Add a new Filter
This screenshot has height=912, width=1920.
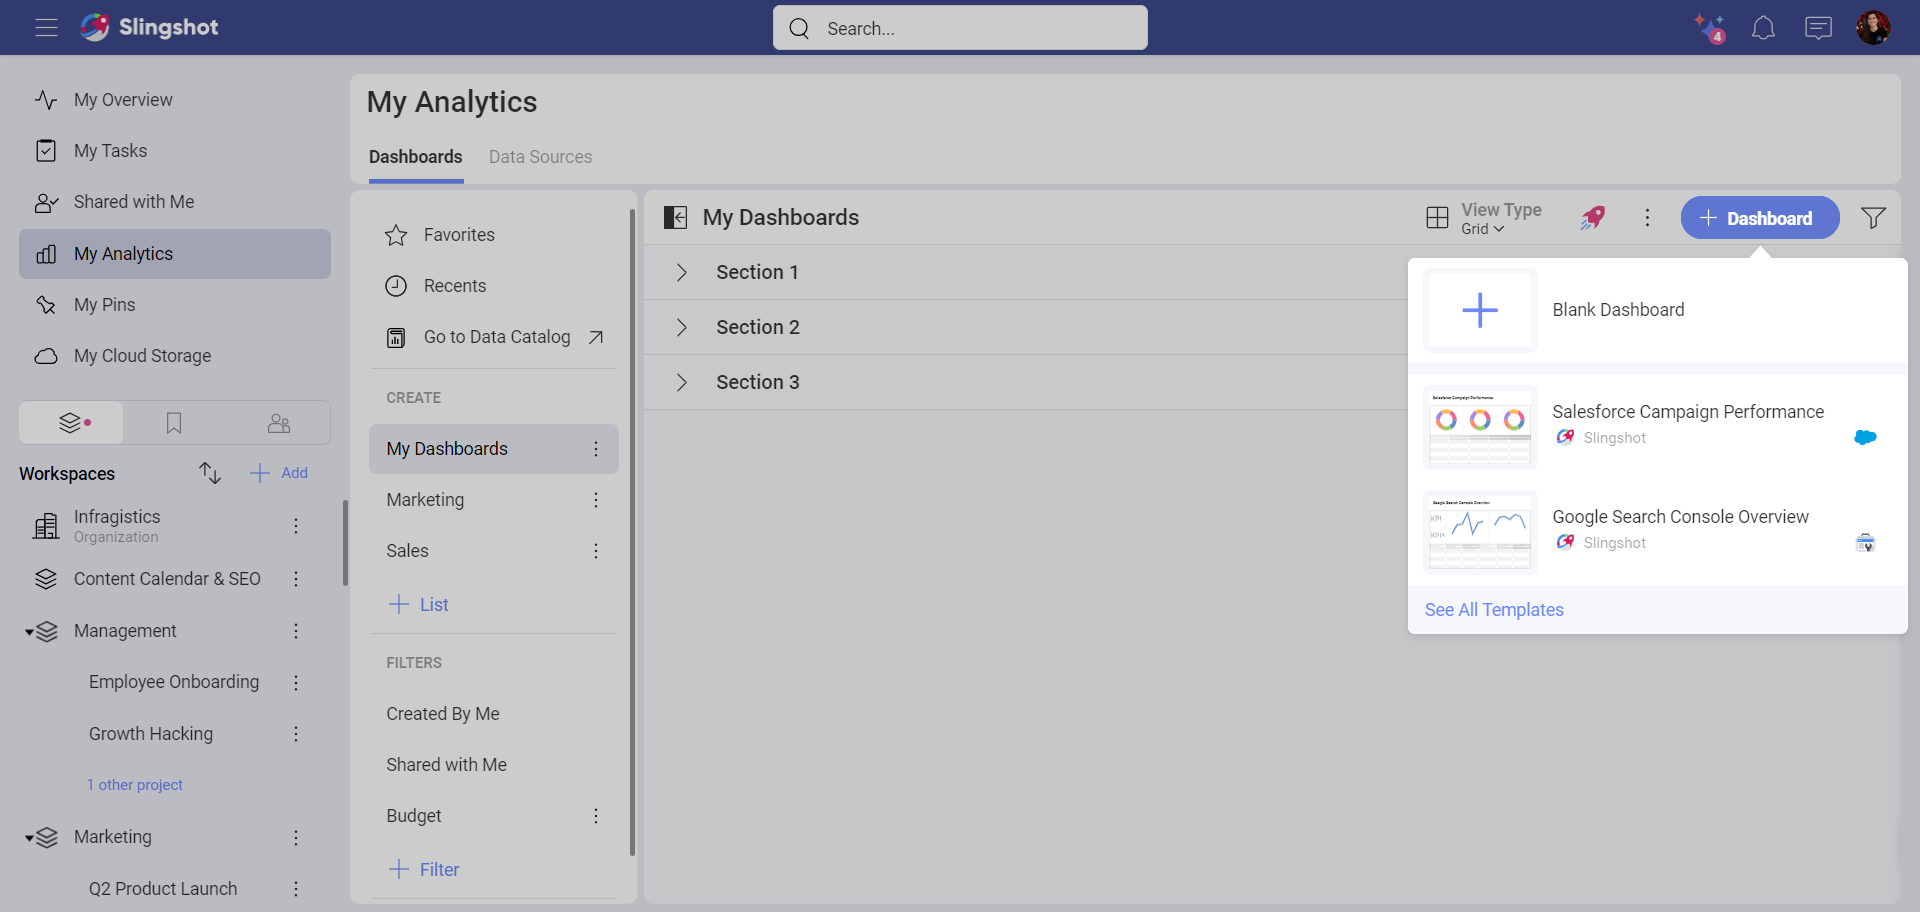(x=423, y=869)
